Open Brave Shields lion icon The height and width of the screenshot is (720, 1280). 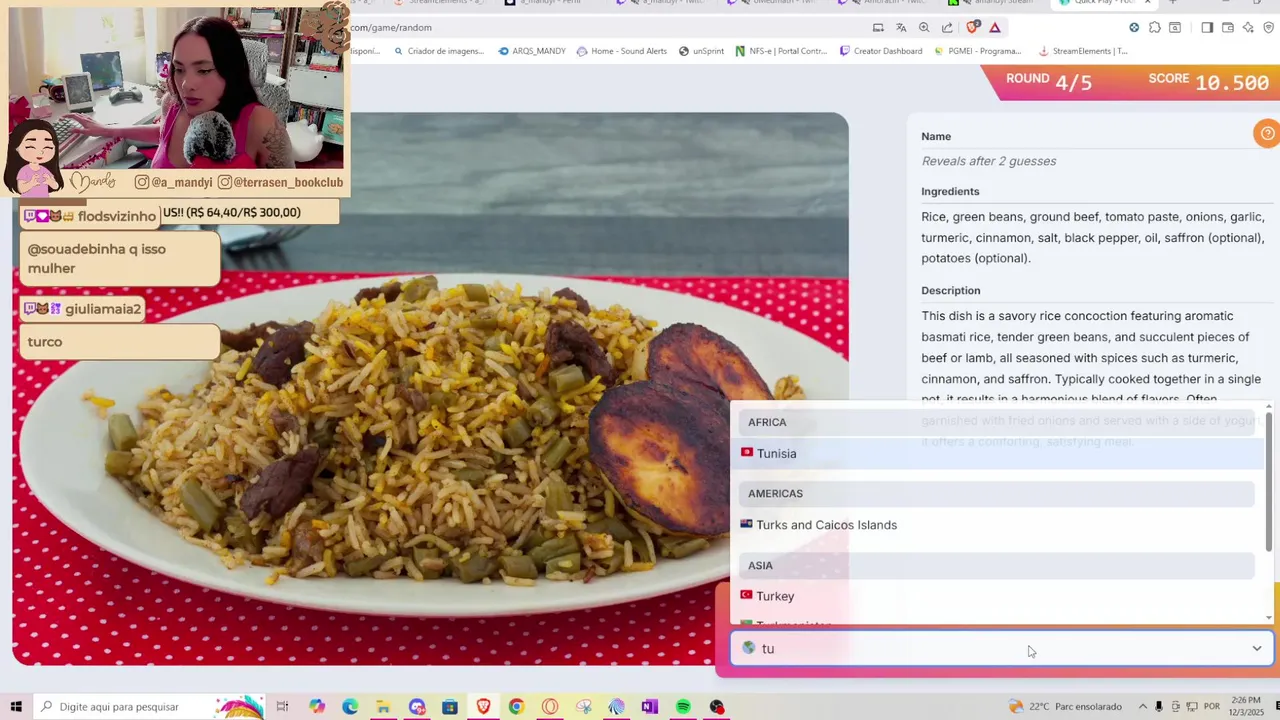[973, 28]
